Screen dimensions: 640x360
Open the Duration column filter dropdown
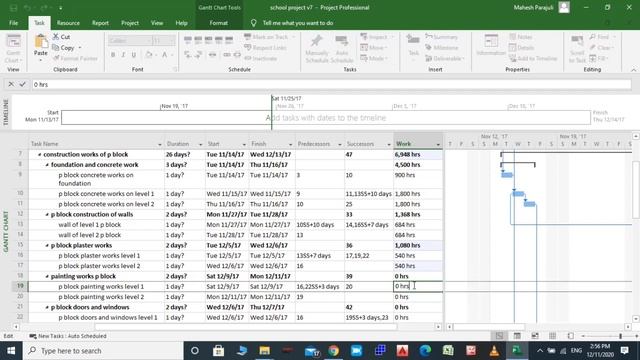pyautogui.click(x=200, y=144)
